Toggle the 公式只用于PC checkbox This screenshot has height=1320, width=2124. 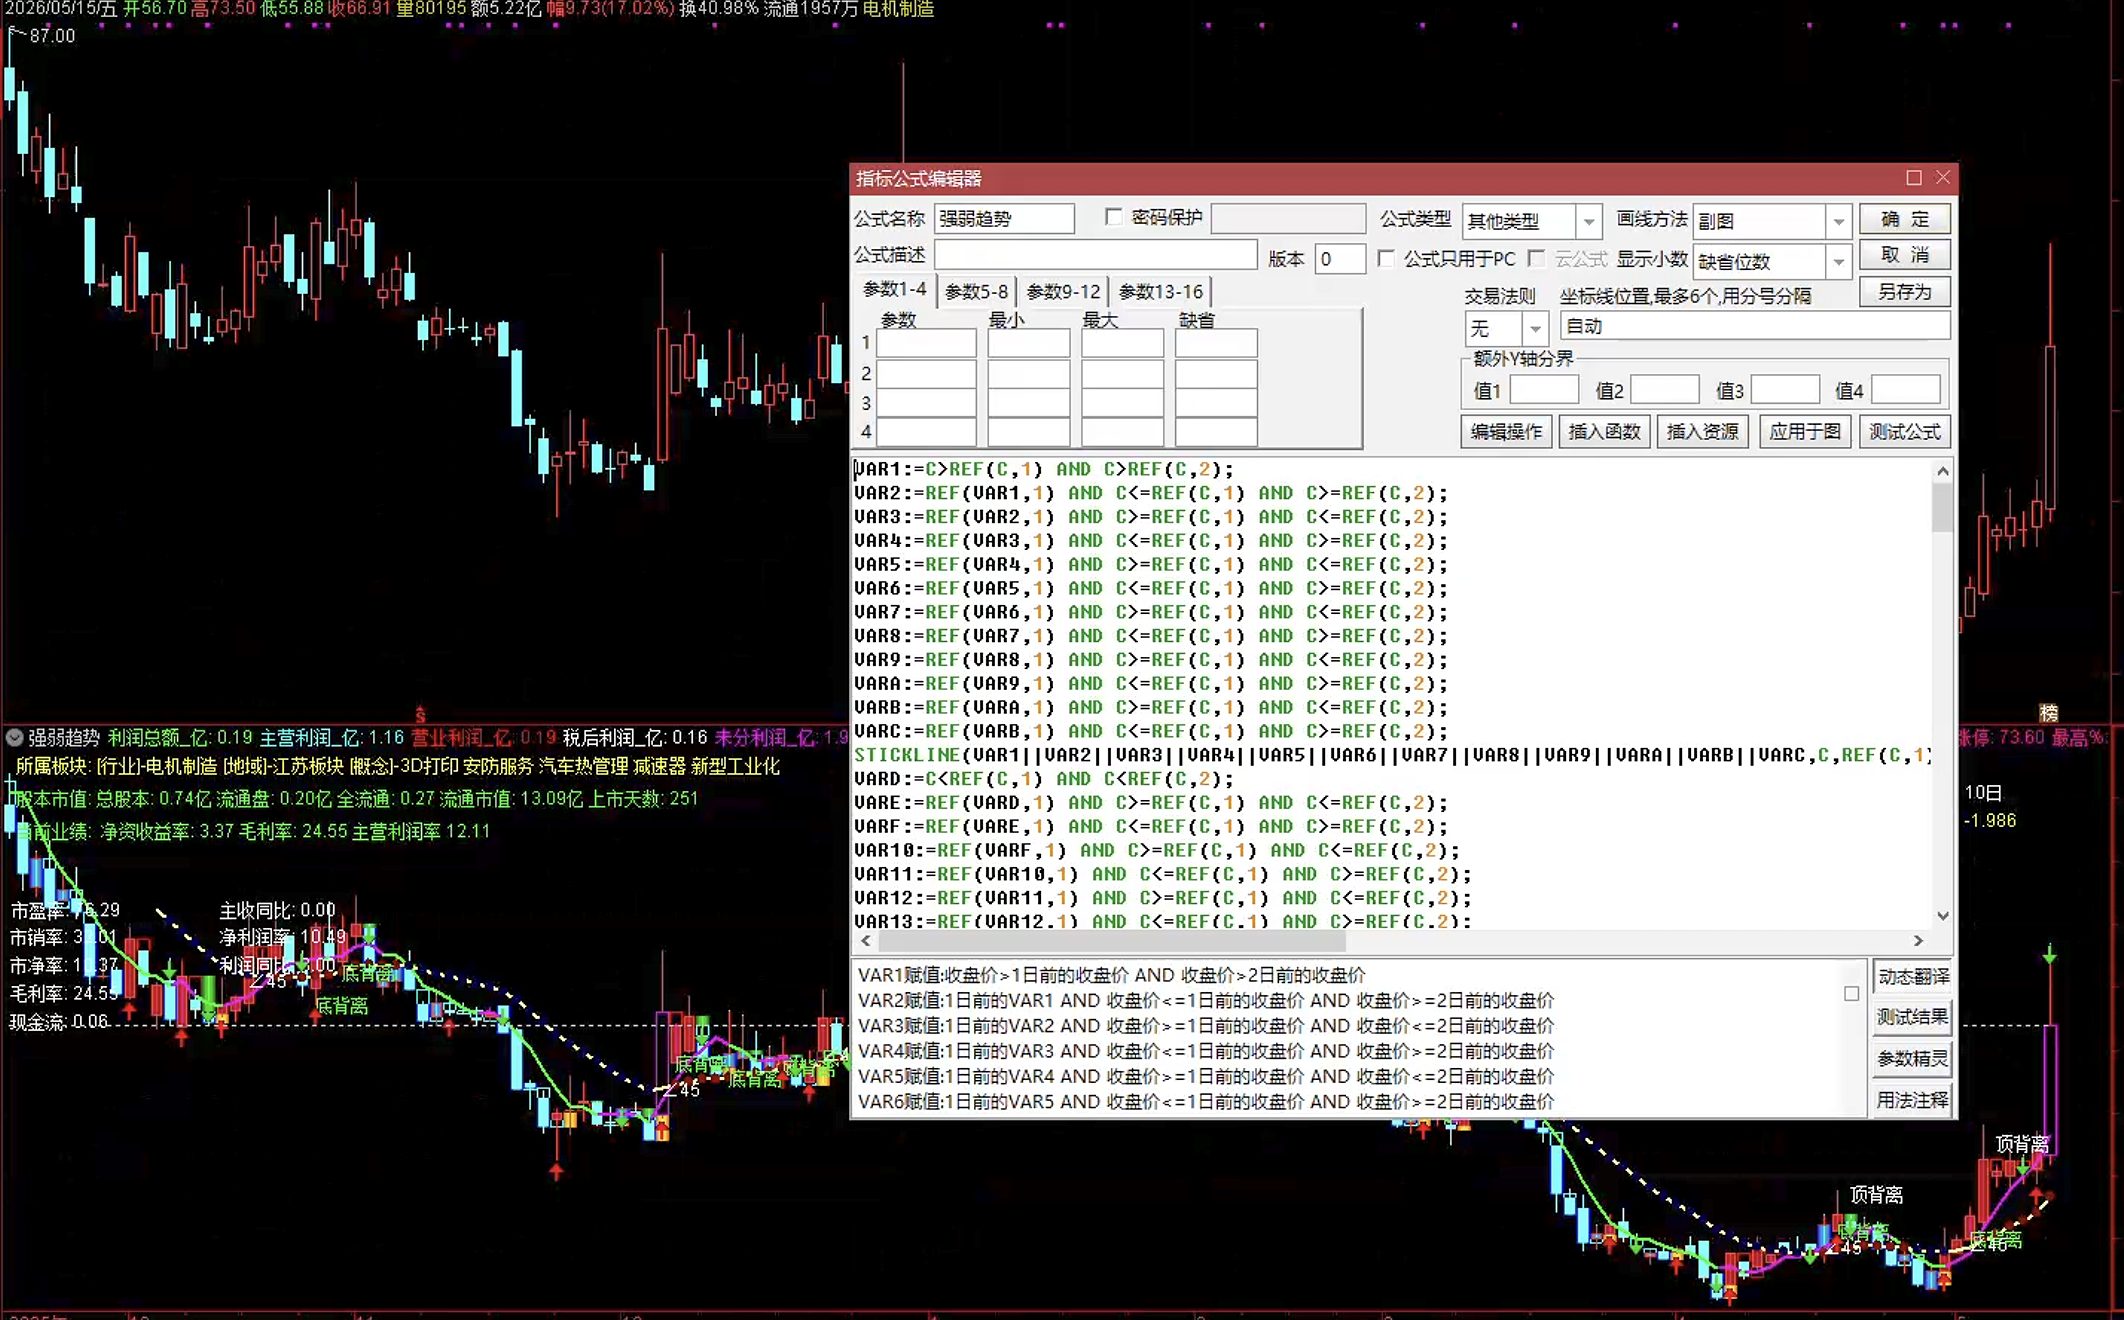click(1386, 259)
